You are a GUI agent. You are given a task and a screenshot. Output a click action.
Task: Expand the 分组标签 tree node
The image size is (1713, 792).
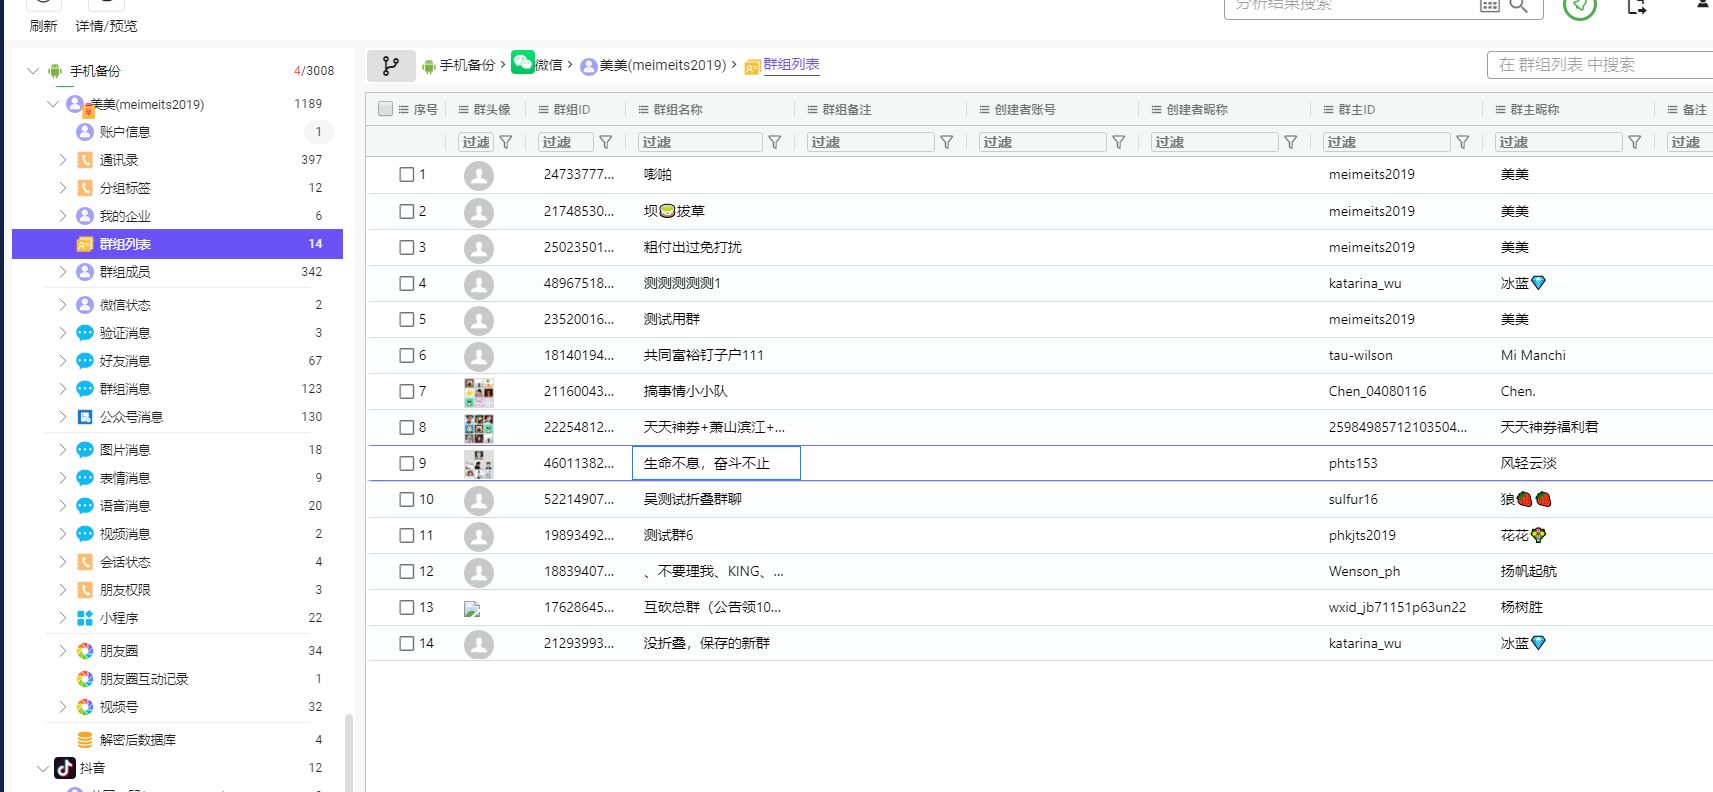point(63,188)
